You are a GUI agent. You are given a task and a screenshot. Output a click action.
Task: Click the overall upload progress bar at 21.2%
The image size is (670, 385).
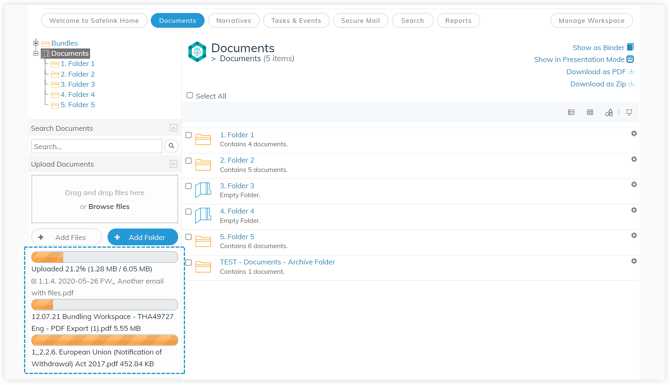pos(105,257)
